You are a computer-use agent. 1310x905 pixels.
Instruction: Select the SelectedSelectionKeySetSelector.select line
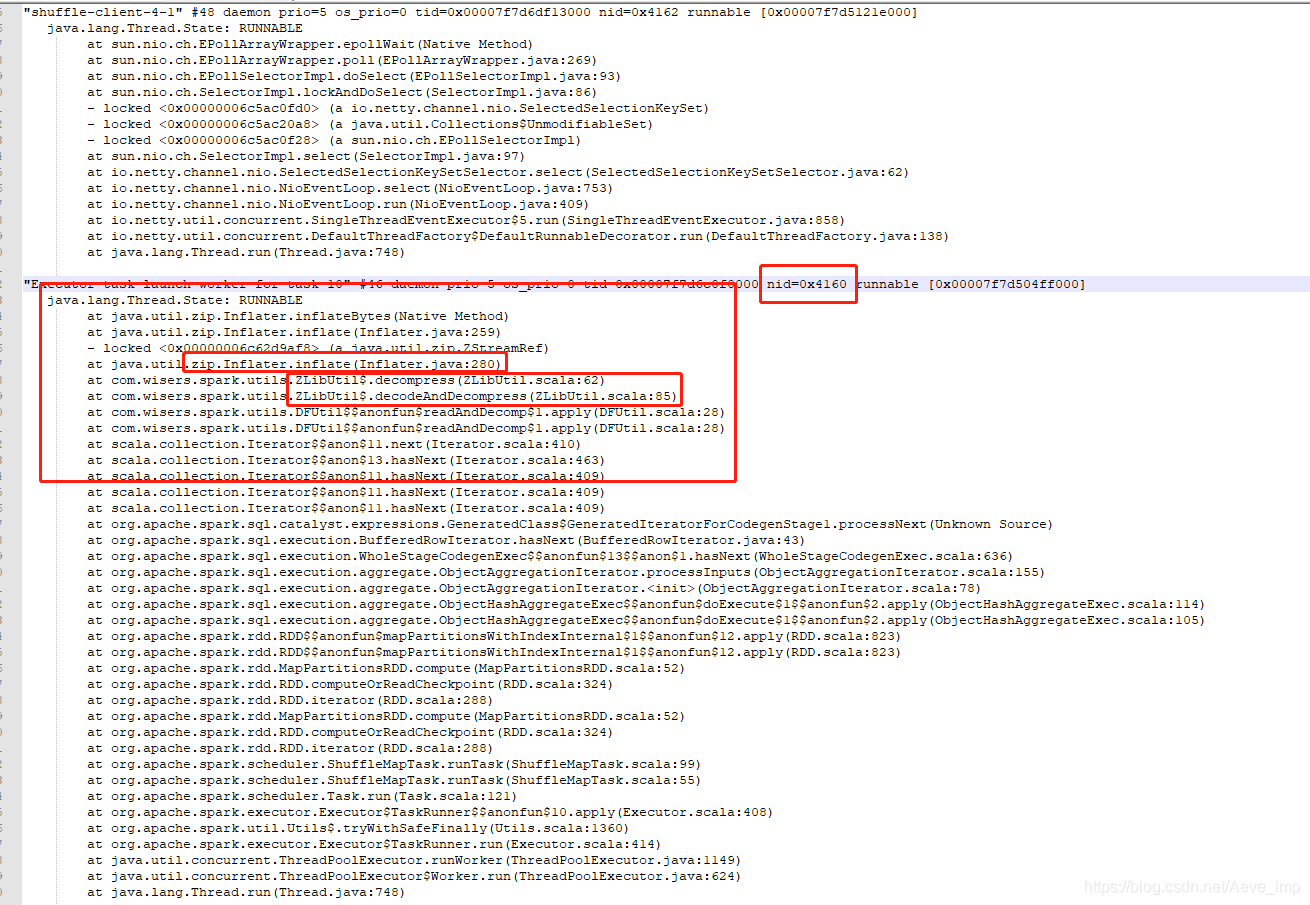(x=498, y=172)
